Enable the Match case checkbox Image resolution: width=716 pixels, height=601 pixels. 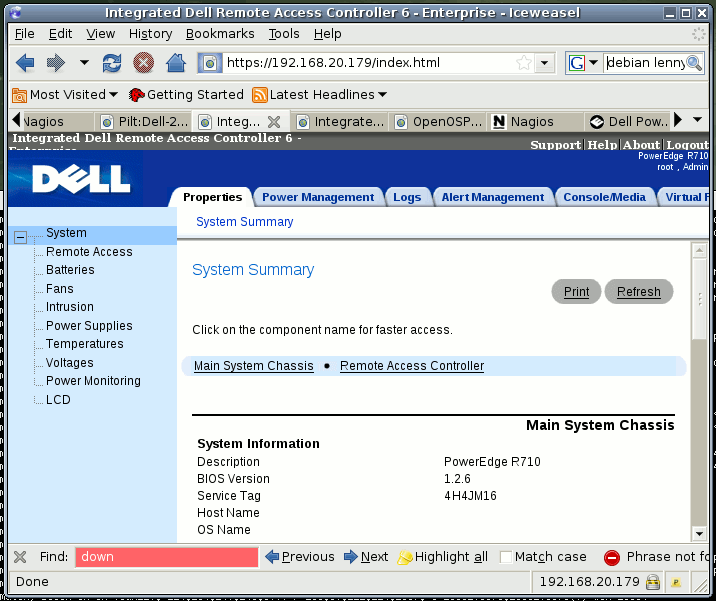(505, 557)
